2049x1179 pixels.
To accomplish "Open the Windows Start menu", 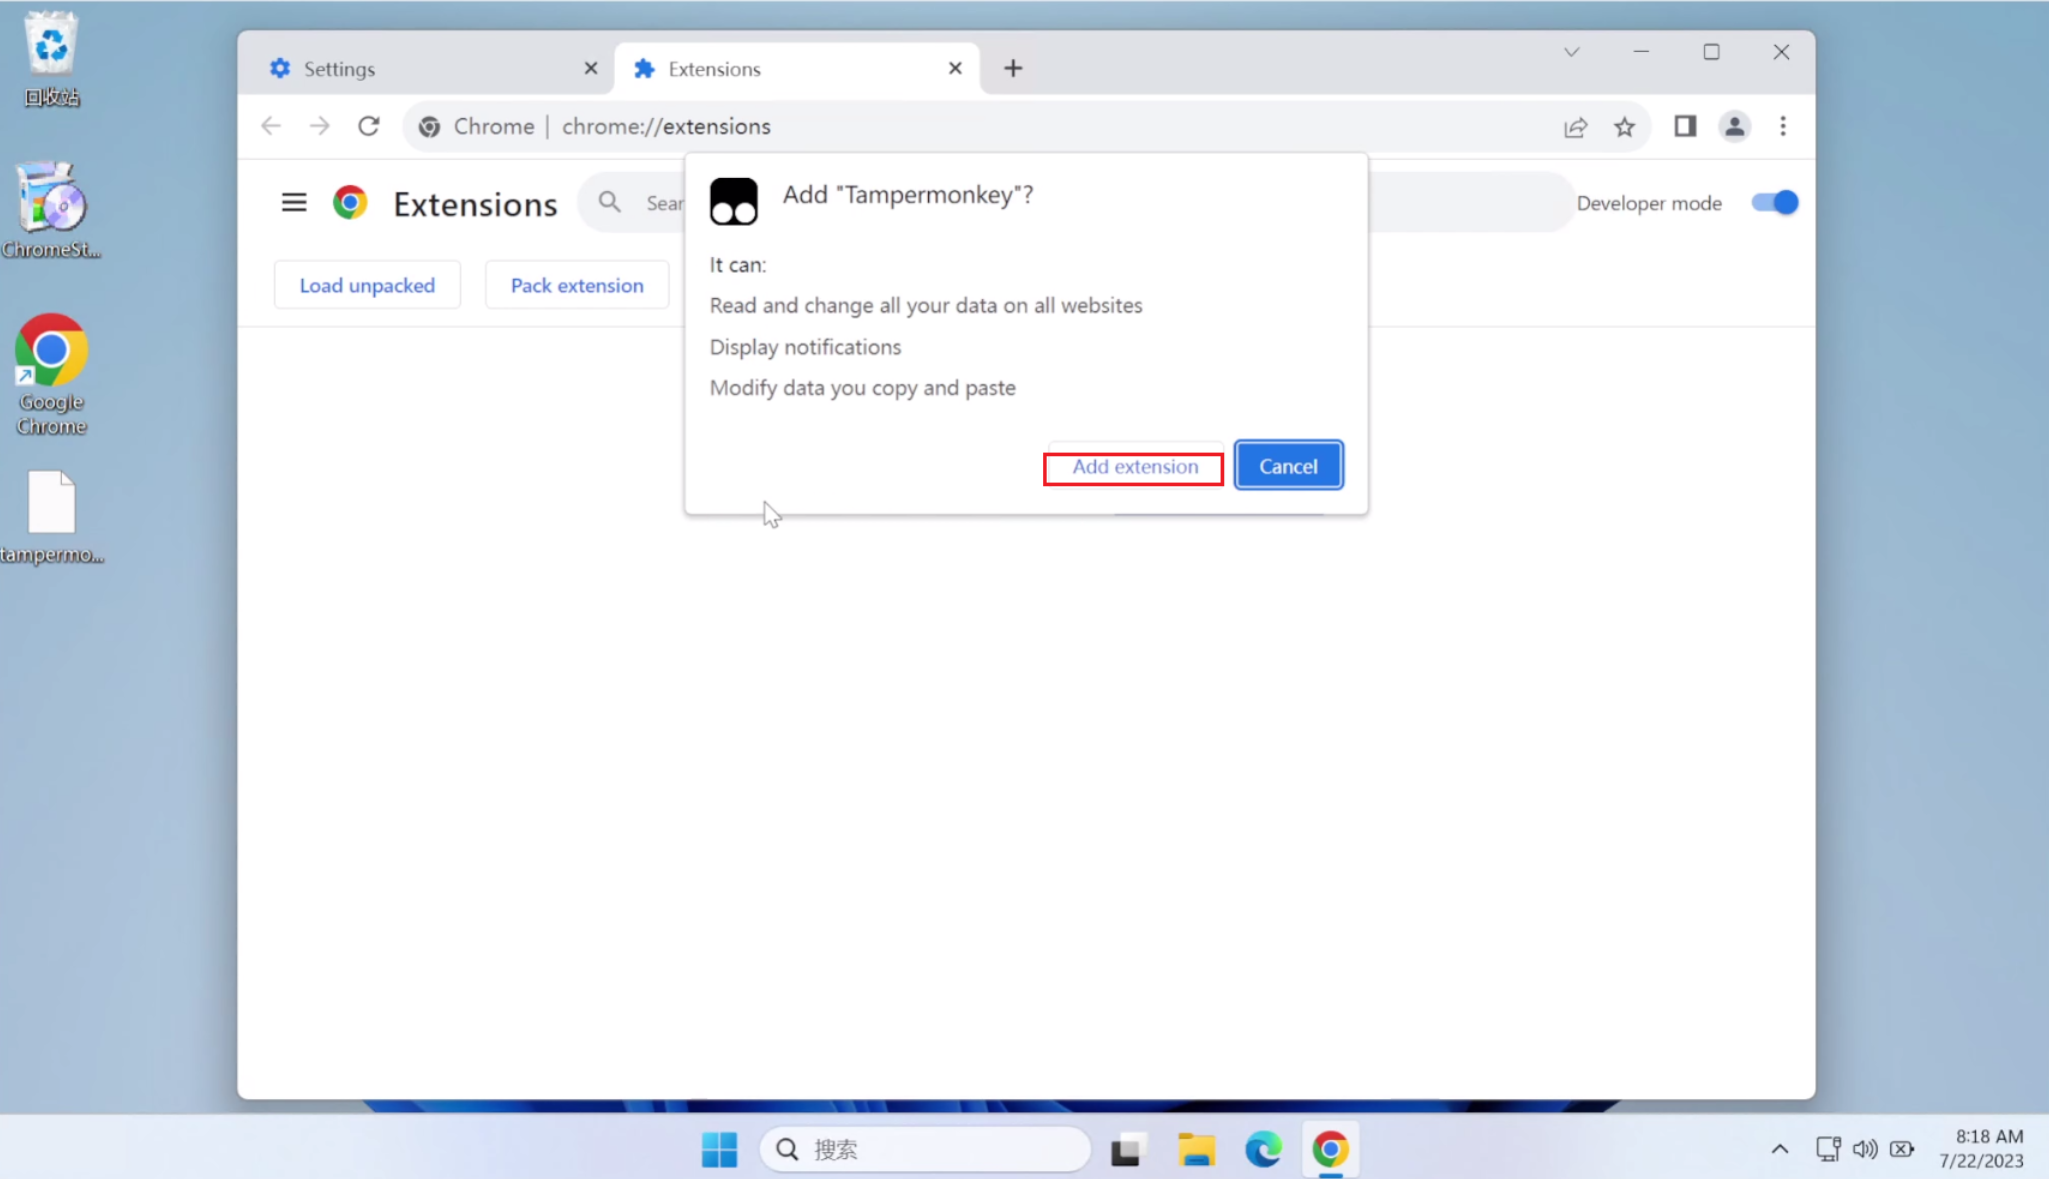I will tap(719, 1149).
